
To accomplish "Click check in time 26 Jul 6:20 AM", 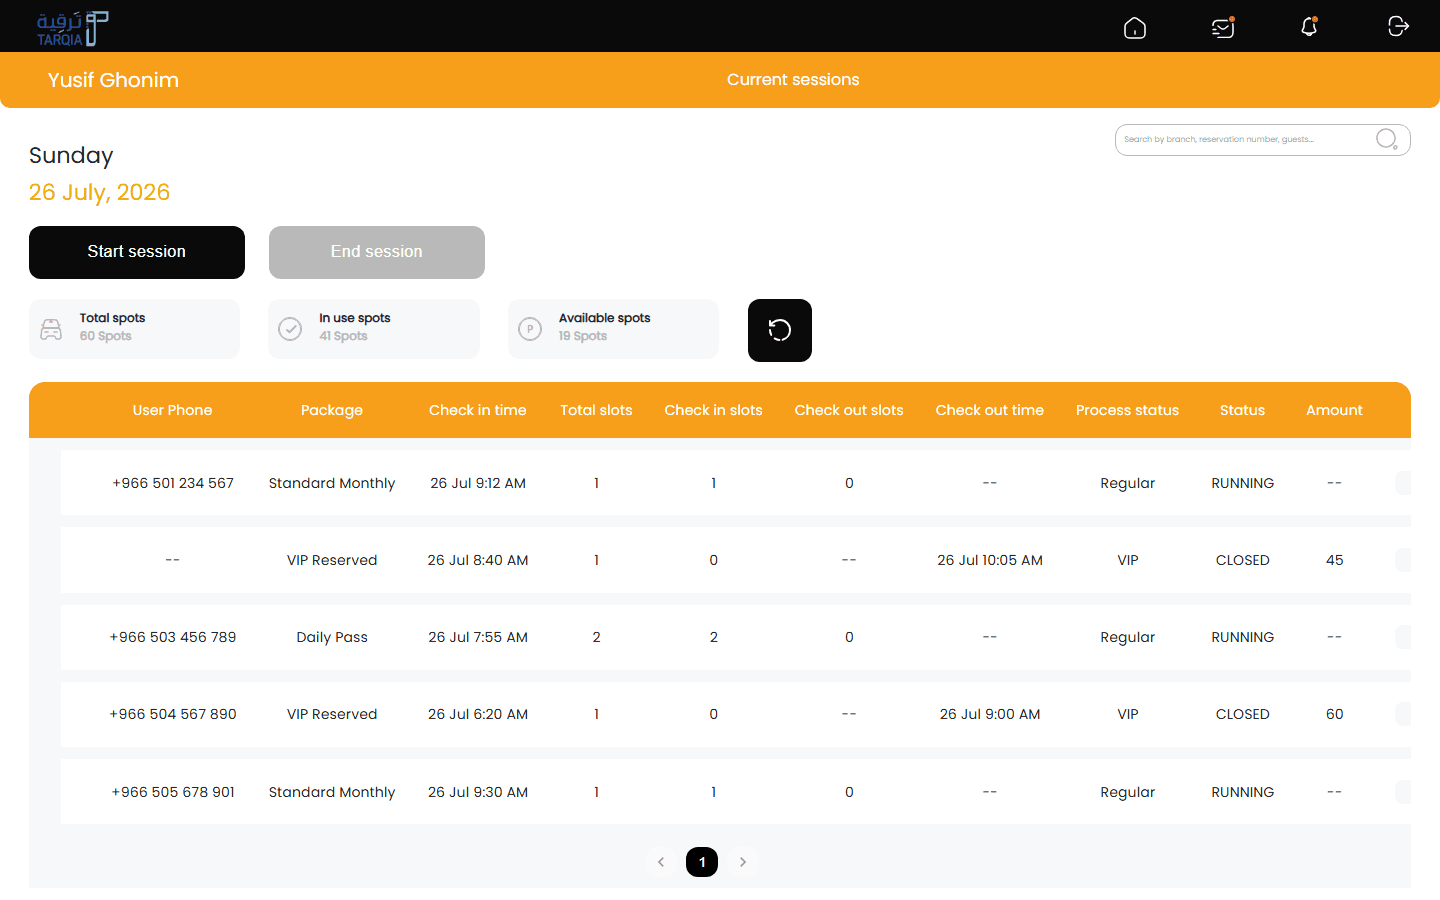I will click(478, 714).
